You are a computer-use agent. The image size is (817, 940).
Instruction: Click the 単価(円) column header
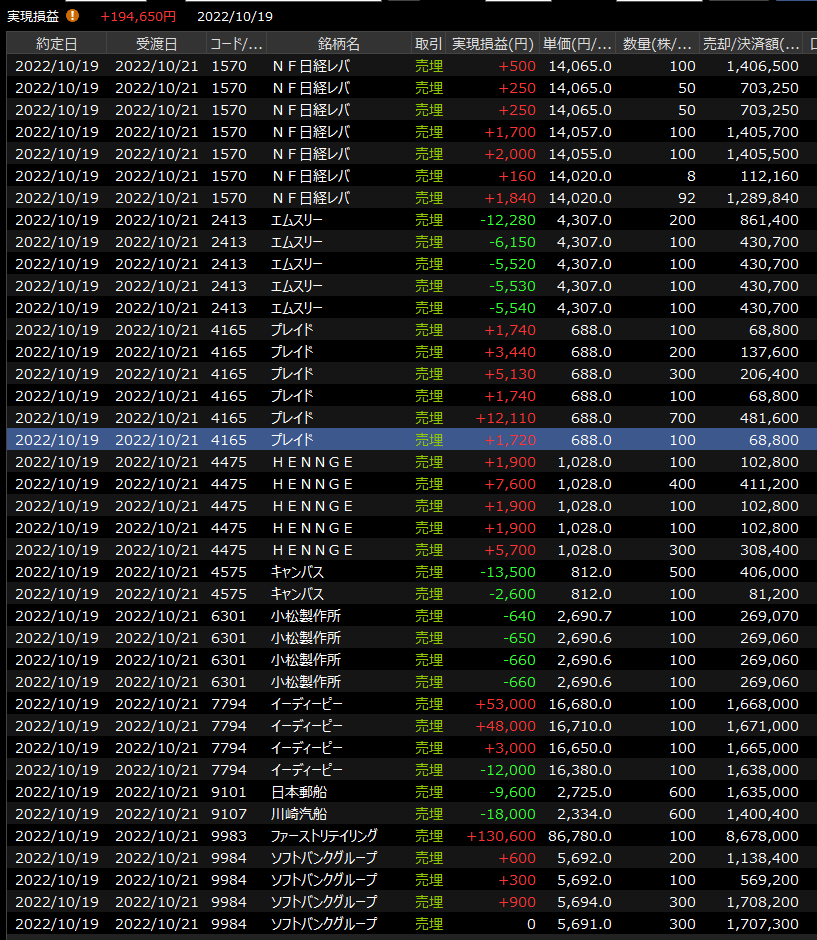577,44
